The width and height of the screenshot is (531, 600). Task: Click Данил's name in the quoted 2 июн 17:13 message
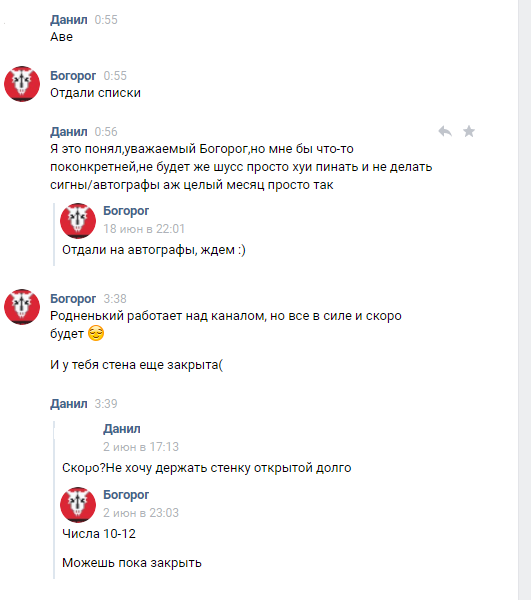click(122, 429)
